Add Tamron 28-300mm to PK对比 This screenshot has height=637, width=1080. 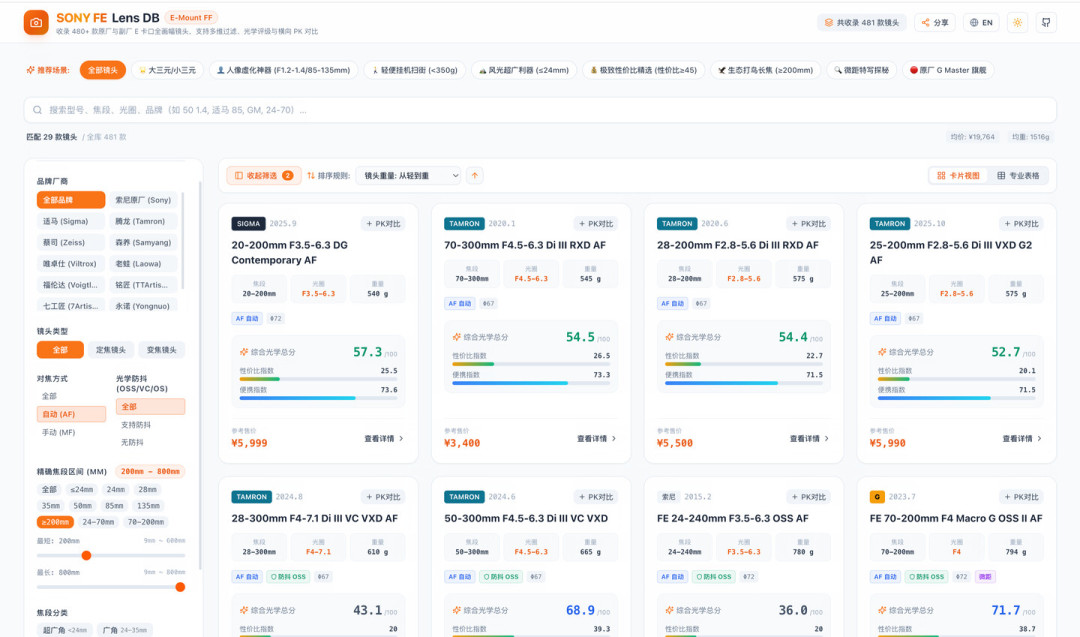point(383,497)
